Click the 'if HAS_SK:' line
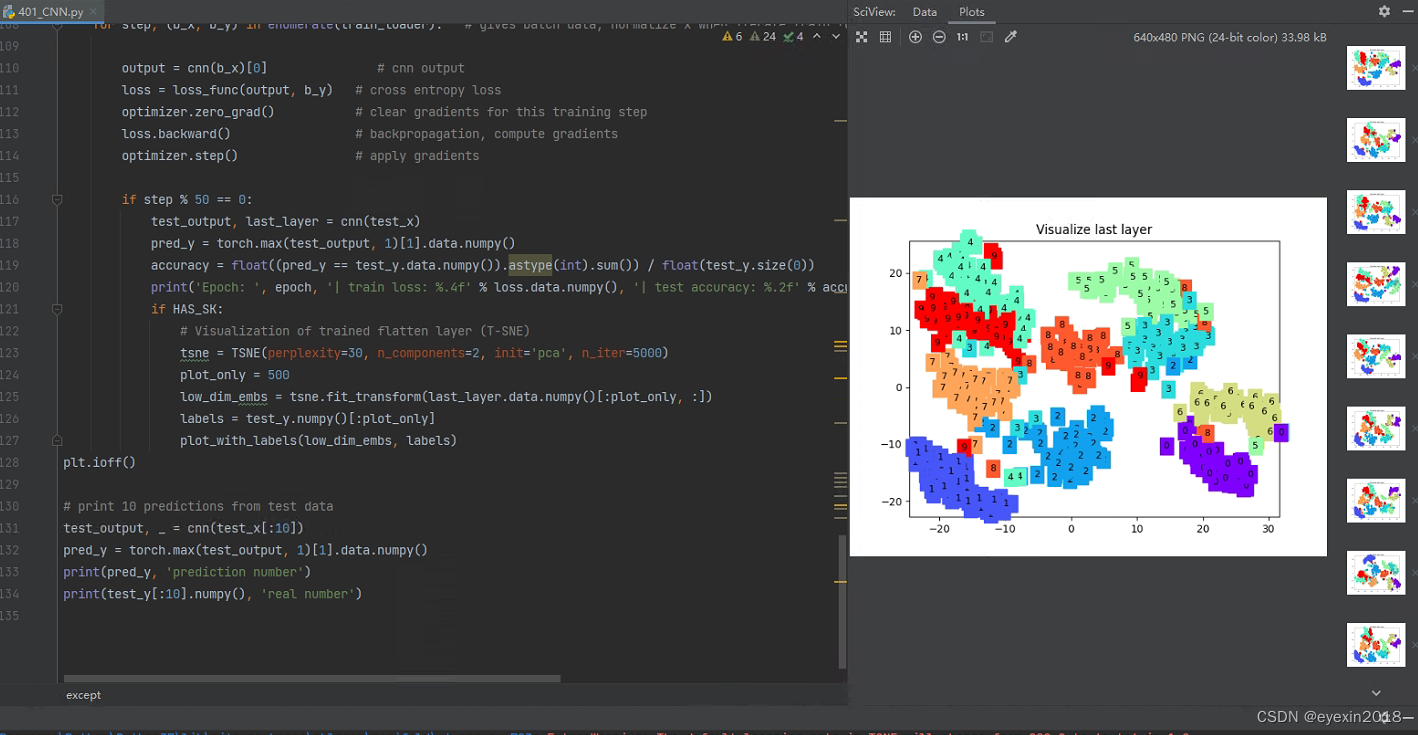Viewport: 1418px width, 735px height. 188,309
